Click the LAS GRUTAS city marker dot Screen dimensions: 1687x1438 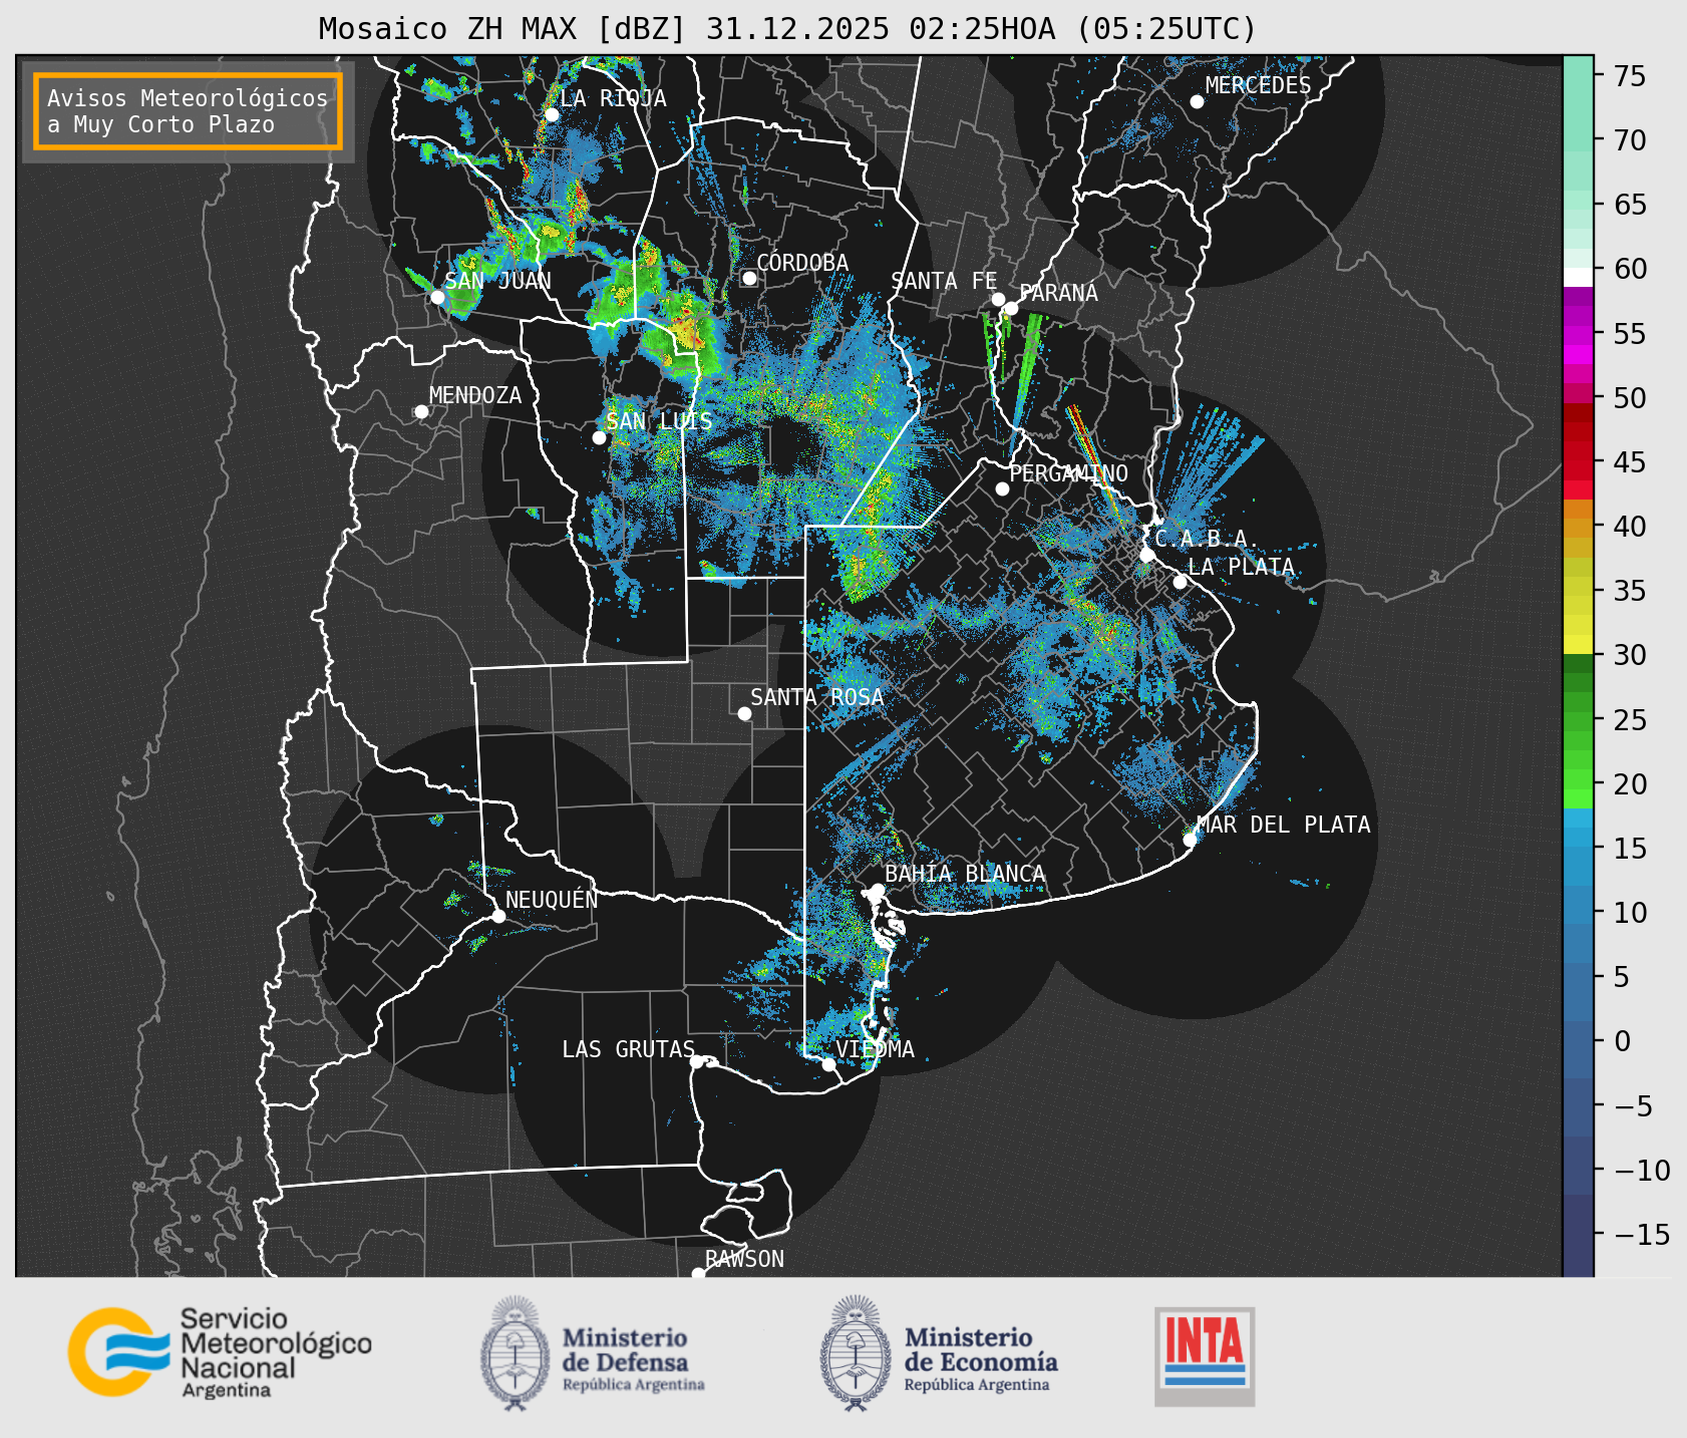tap(697, 1062)
